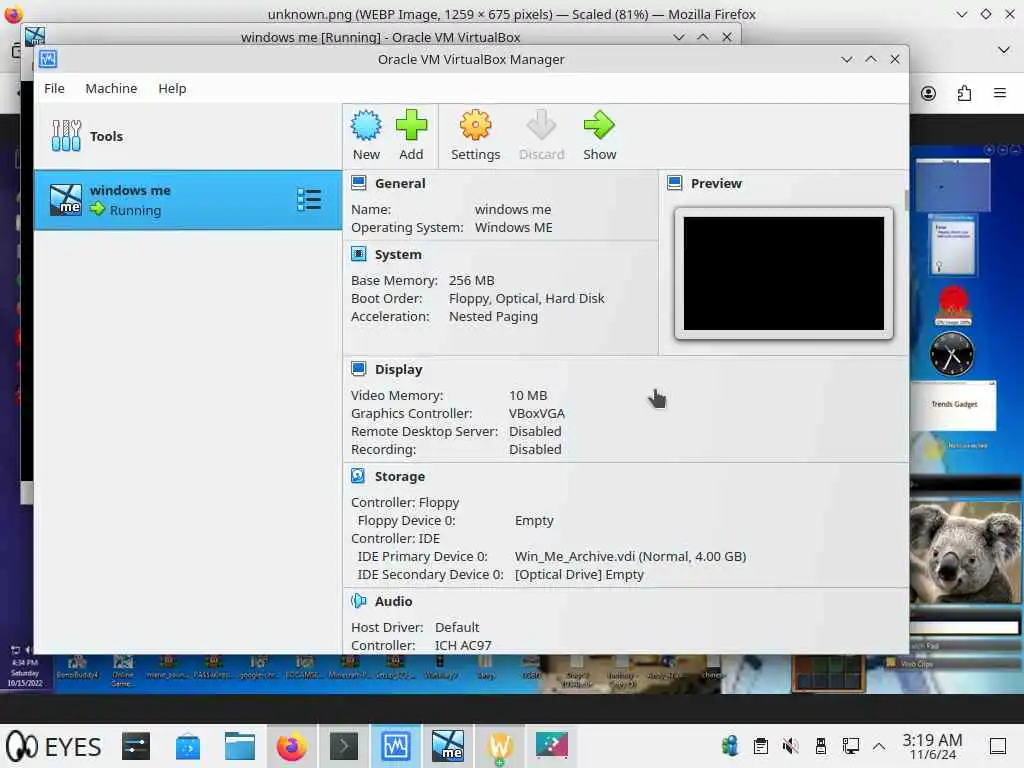
Task: Open Firefox extensions puzzle icon
Action: [x=964, y=93]
